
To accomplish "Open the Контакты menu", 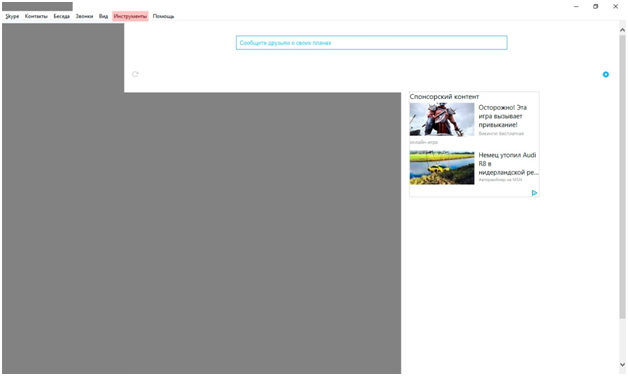I will 36,16.
